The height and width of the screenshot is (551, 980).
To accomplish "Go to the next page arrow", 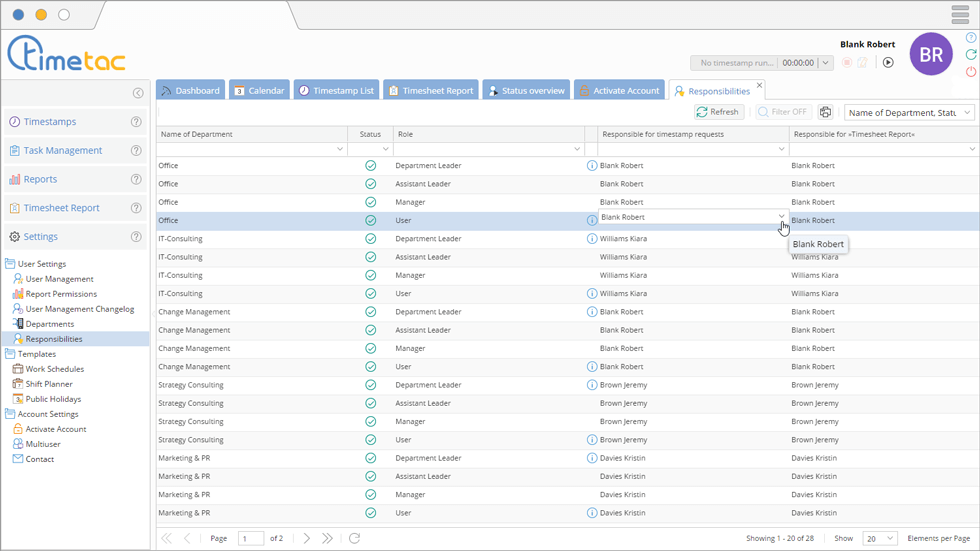I will coord(307,539).
